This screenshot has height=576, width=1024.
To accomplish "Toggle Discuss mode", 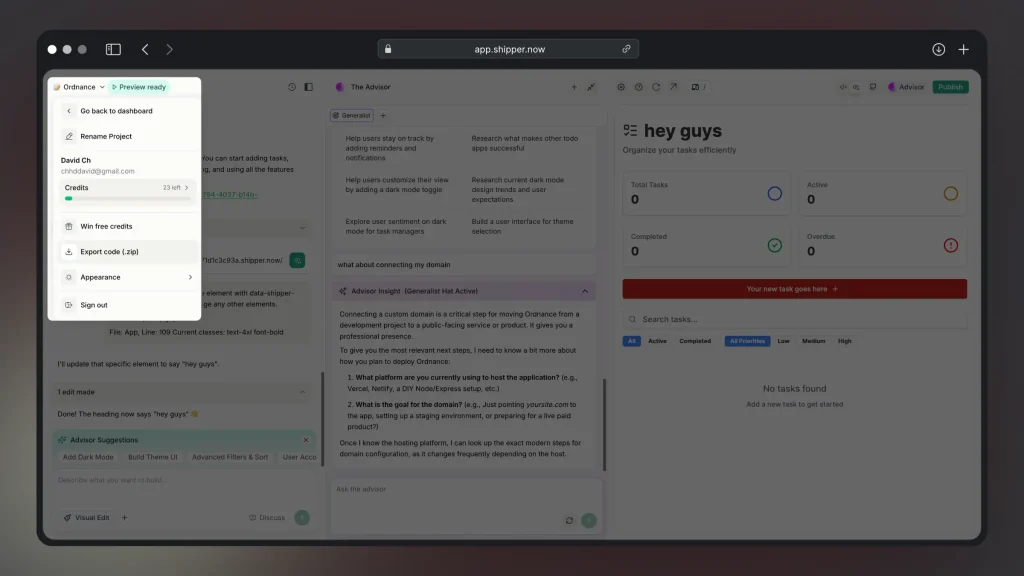I will coord(267,518).
